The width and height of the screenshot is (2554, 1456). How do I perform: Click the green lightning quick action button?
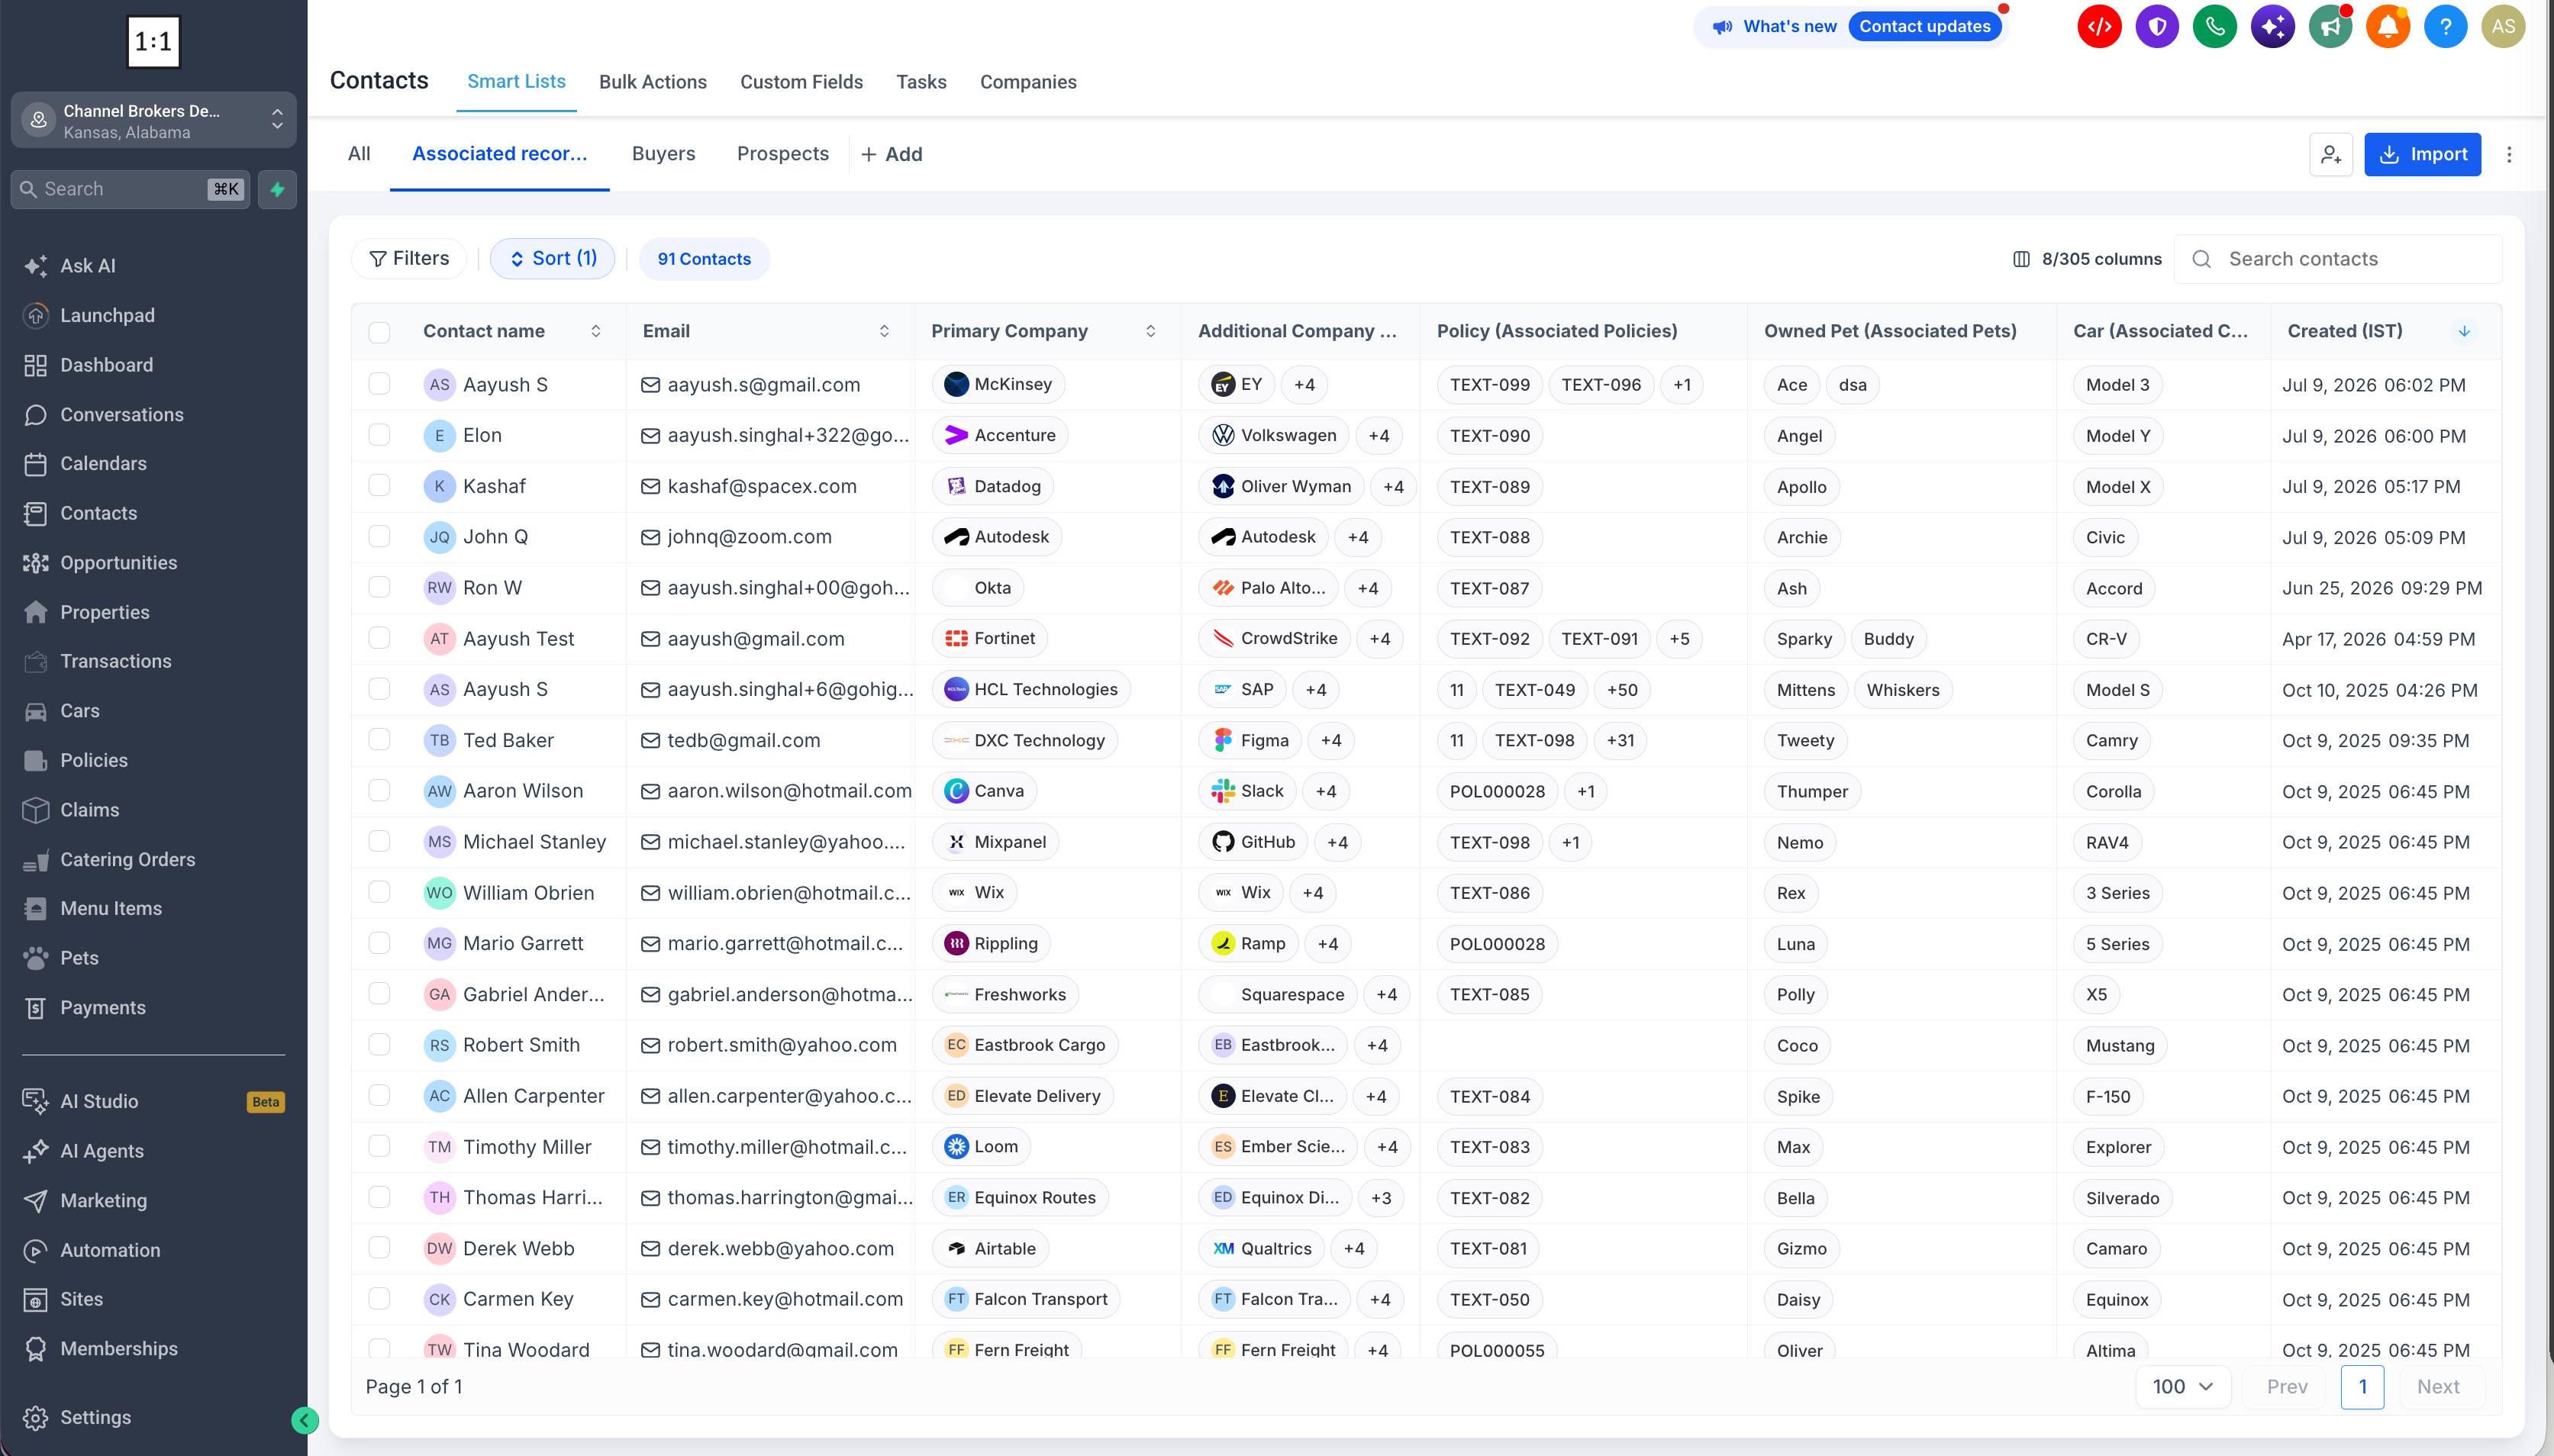pos(277,189)
